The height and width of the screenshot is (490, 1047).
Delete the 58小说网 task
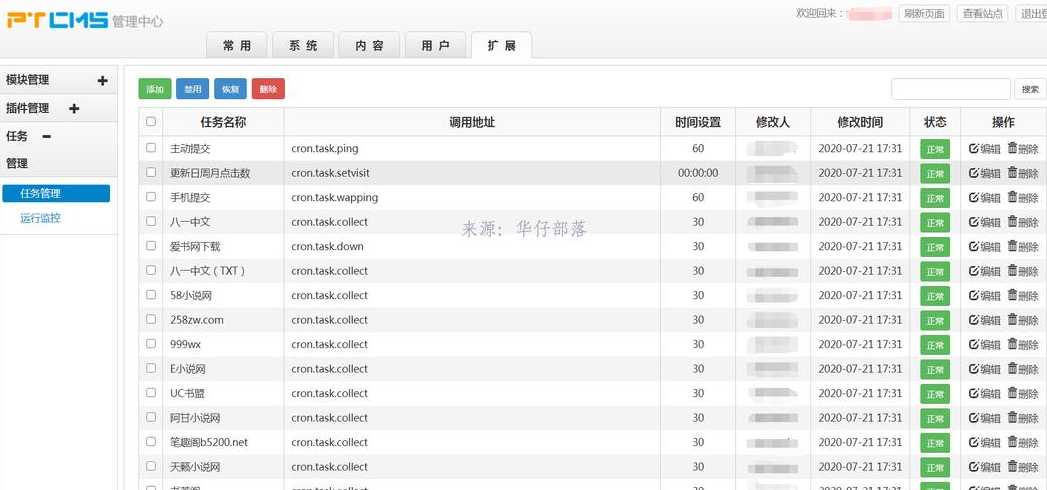[x=1023, y=295]
